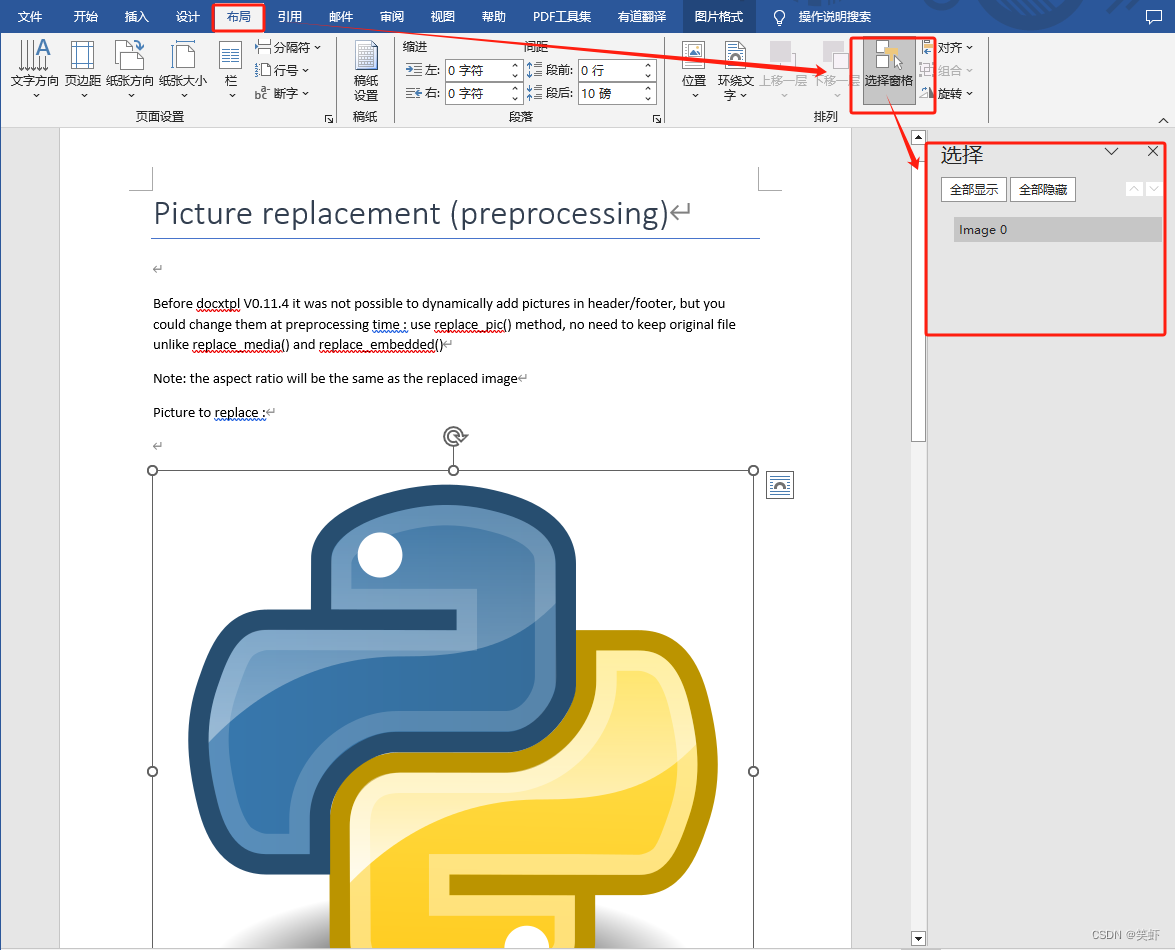
Task: Switch to the 布局 tab
Action: [238, 16]
